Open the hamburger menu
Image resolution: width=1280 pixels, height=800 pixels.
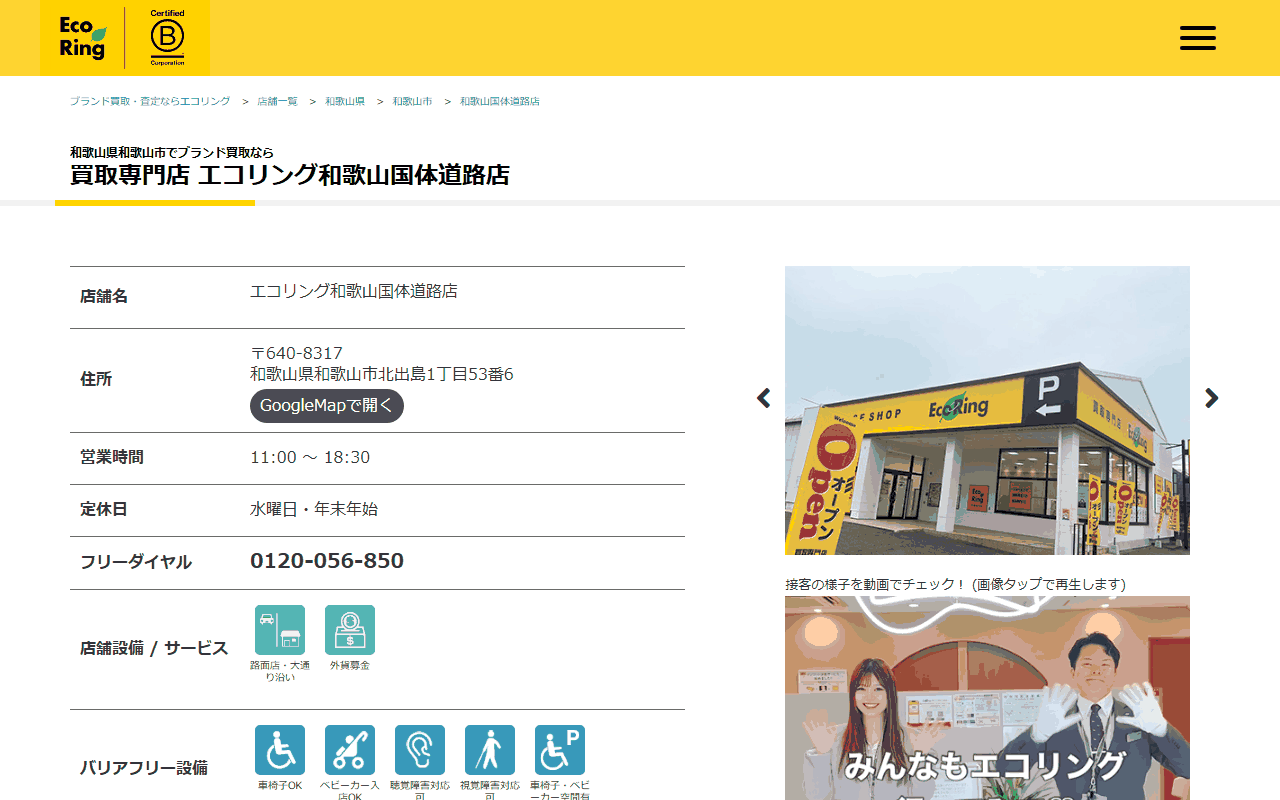pyautogui.click(x=1197, y=38)
